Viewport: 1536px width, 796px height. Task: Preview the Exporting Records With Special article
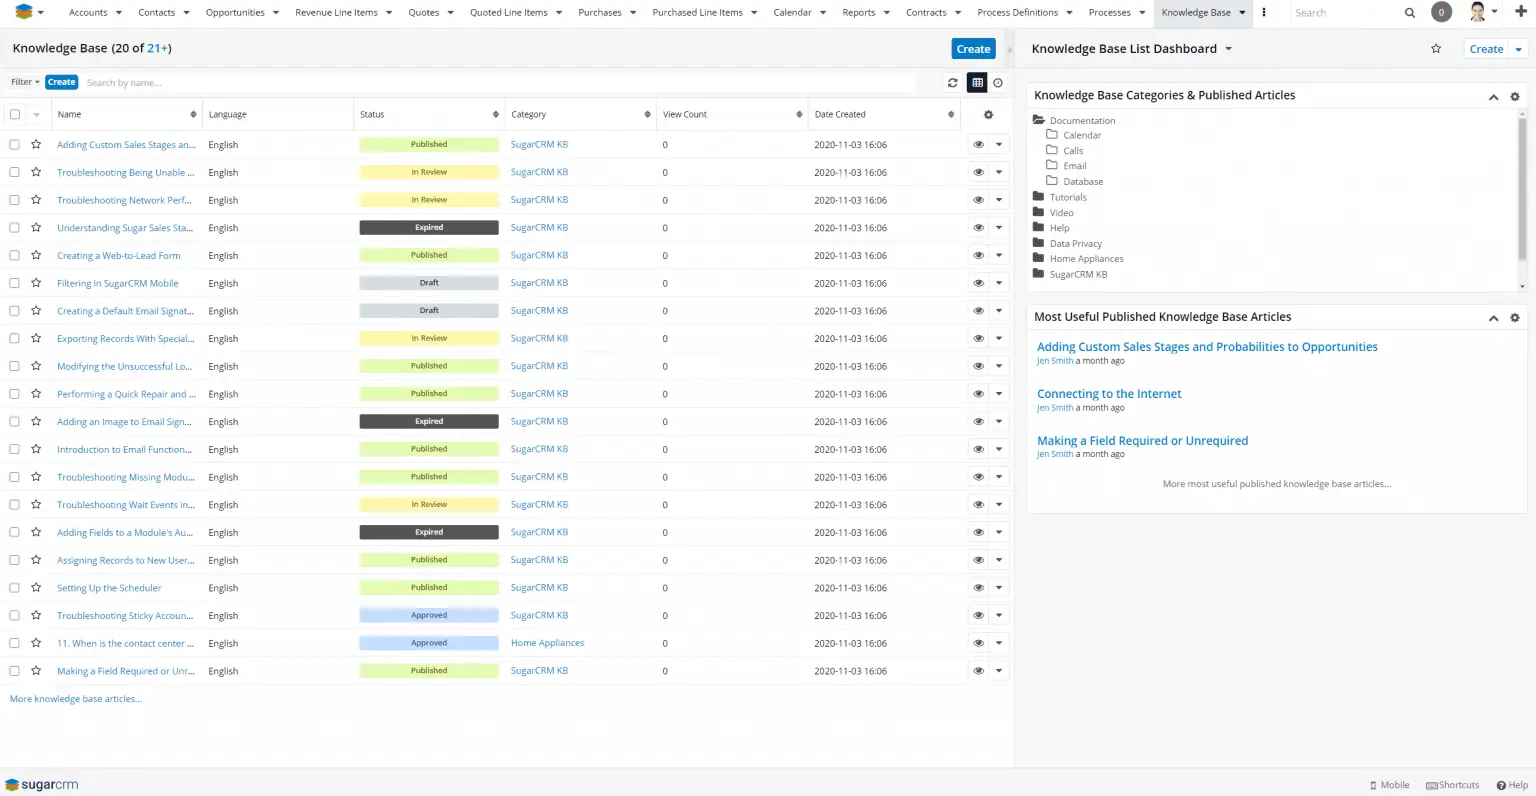click(978, 338)
